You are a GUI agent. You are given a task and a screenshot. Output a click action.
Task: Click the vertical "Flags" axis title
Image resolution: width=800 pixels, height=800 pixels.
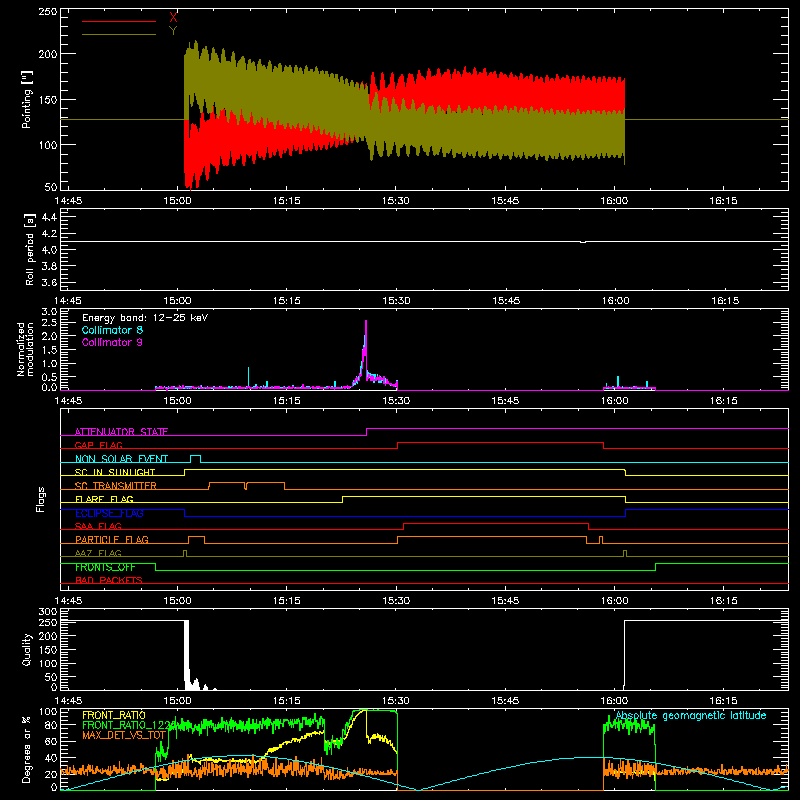[40, 499]
